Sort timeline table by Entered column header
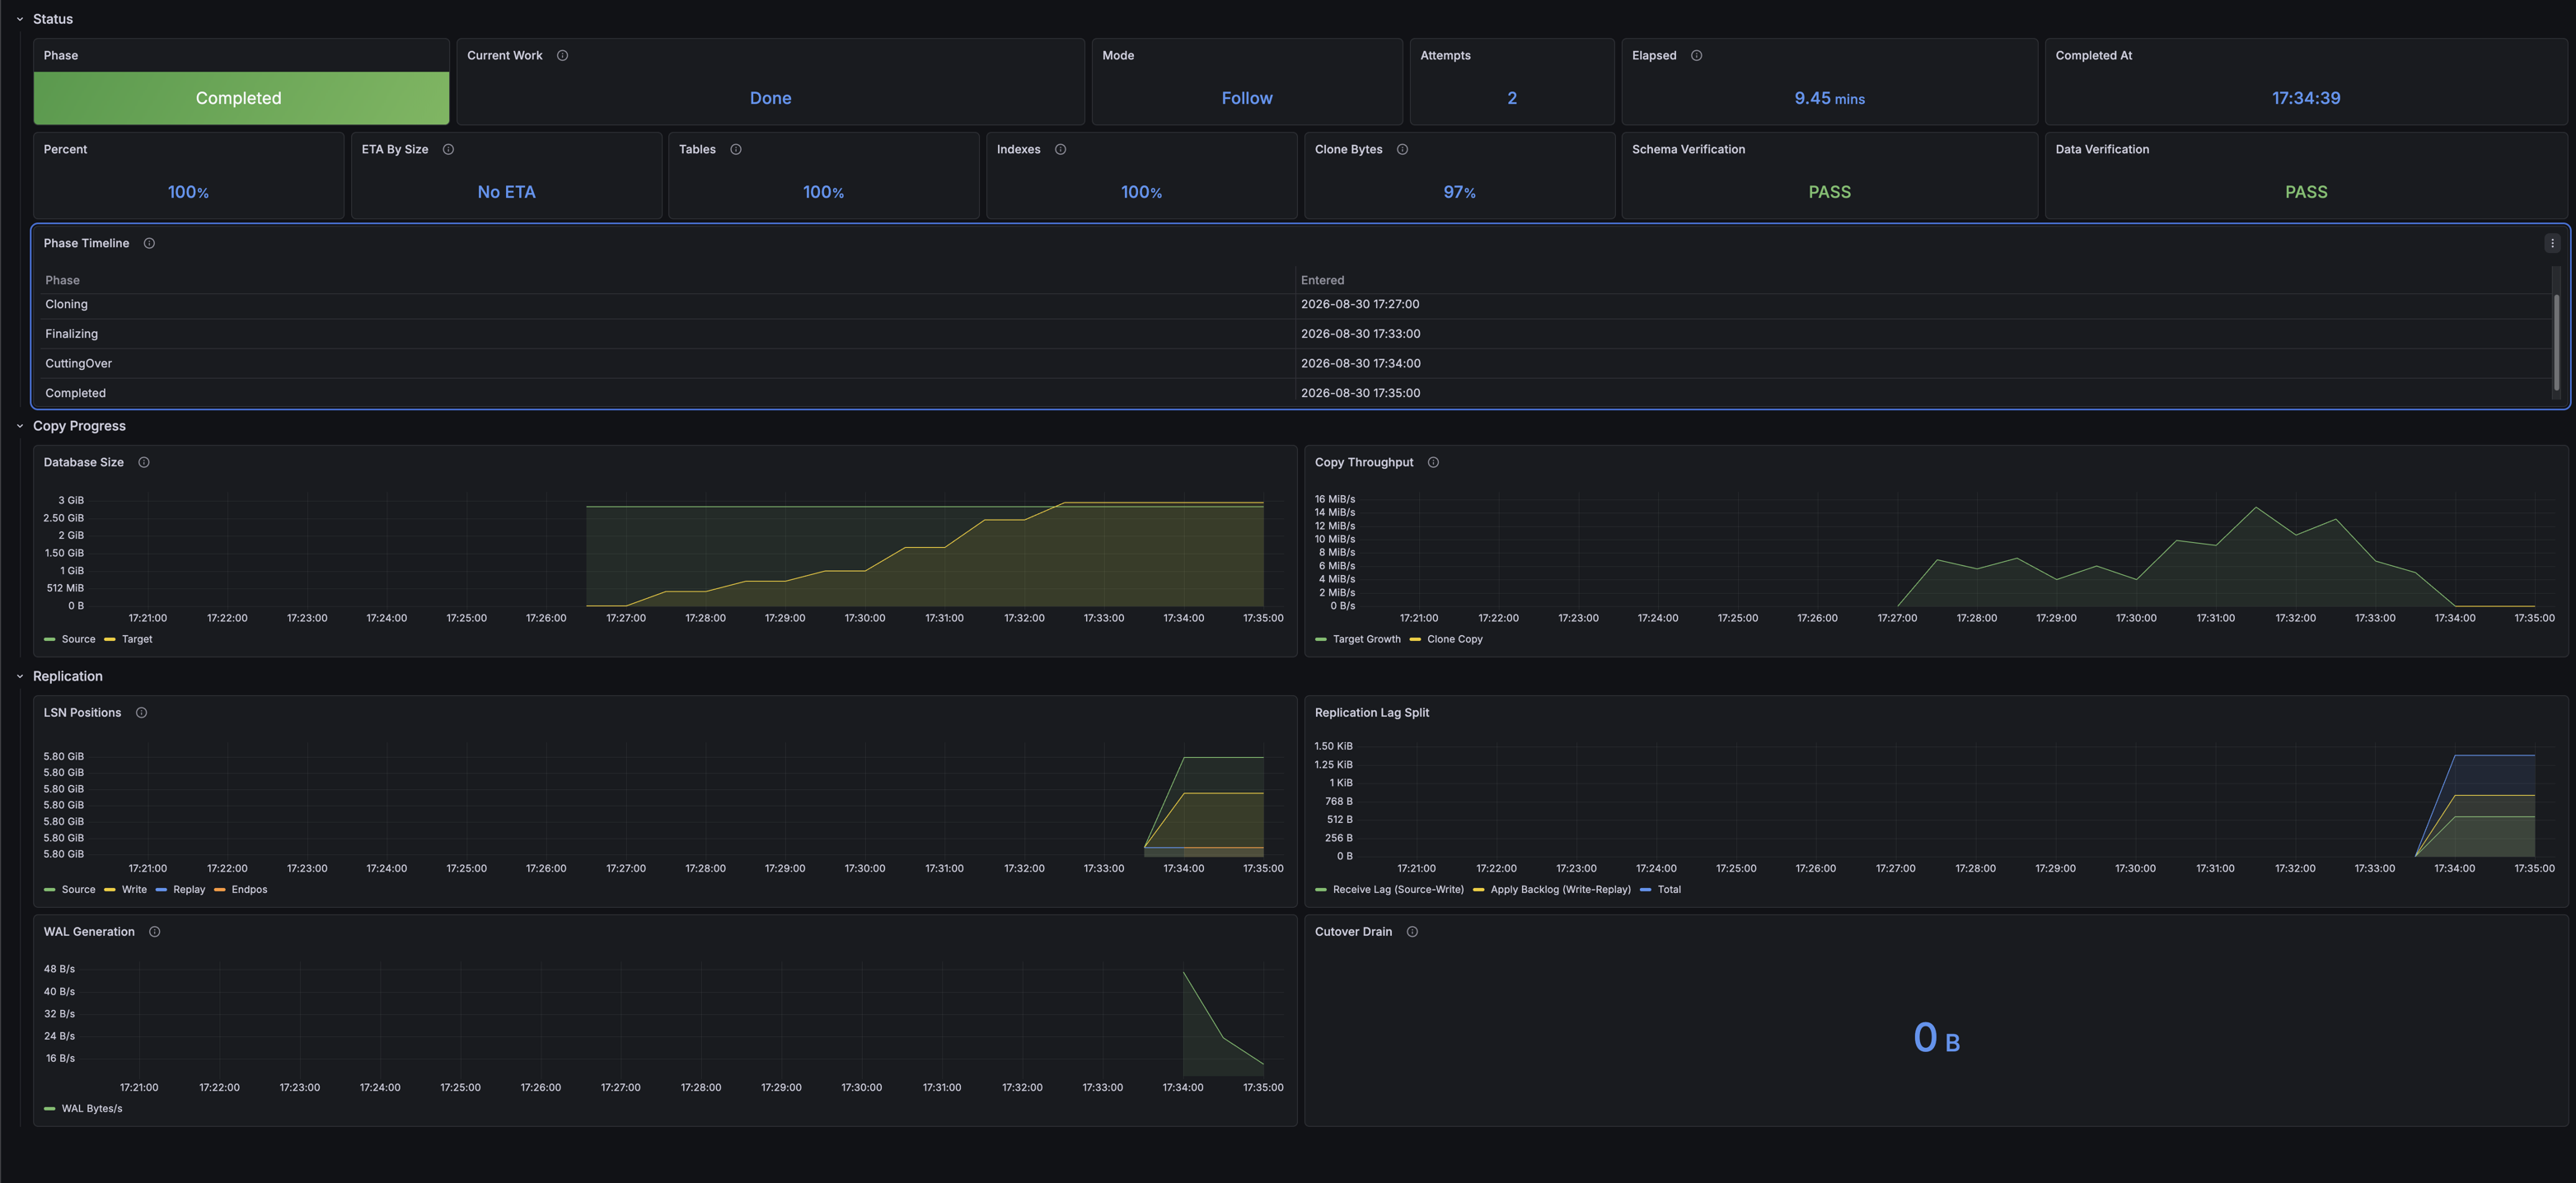The image size is (2576, 1183). click(x=1322, y=281)
